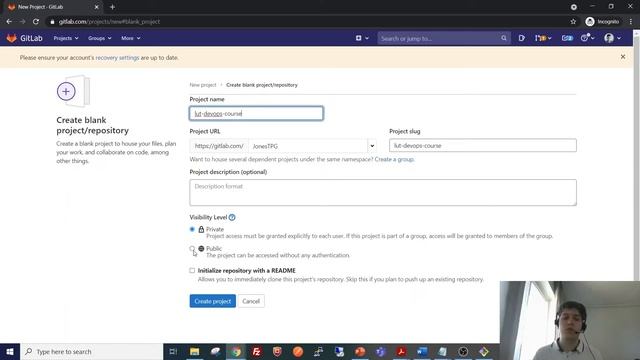This screenshot has width=640, height=360.
Task: Open a new browser tab
Action: pyautogui.click(x=112, y=7)
